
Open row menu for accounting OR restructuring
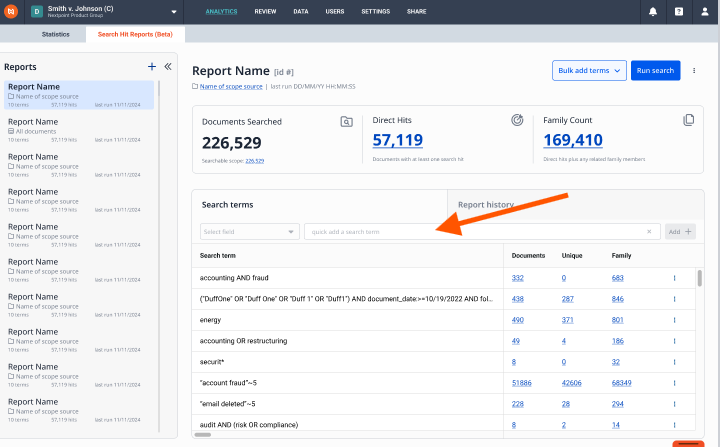(674, 341)
